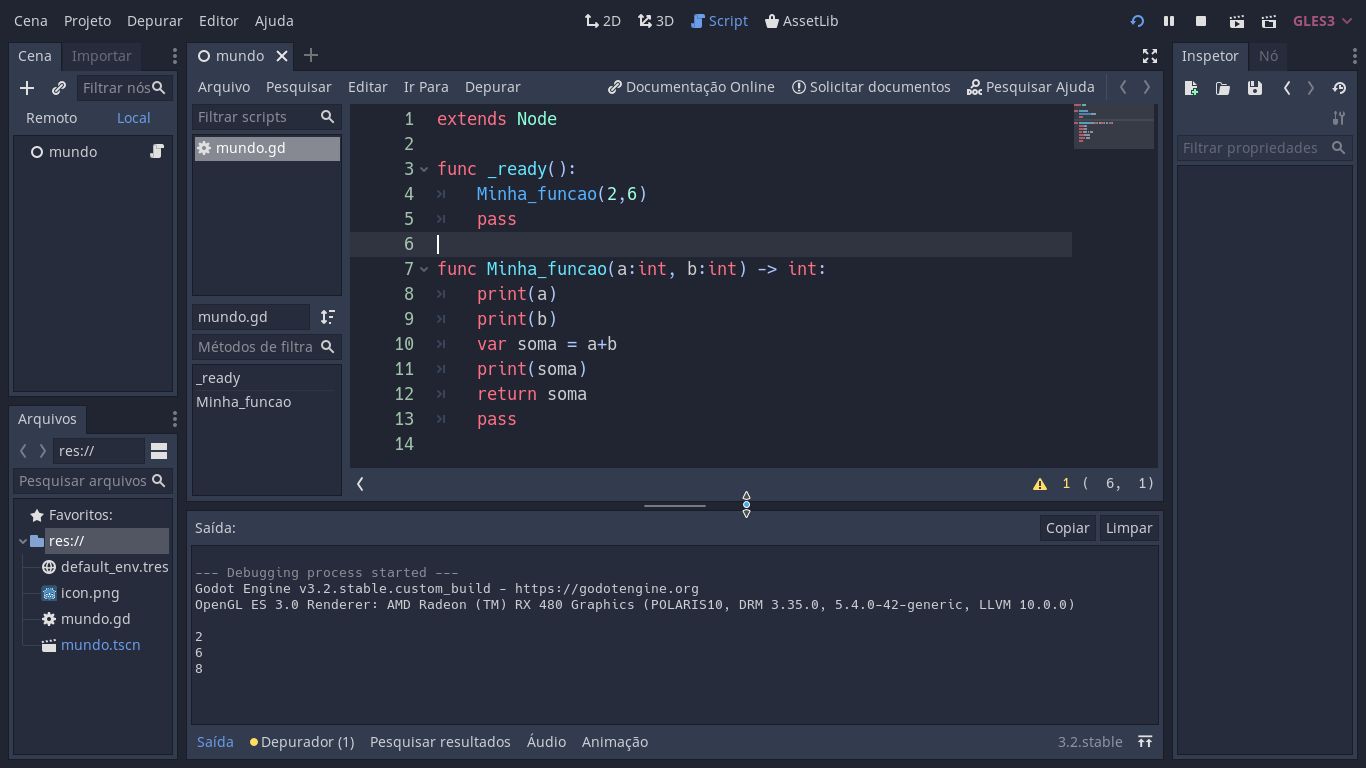
Task: Open the Cena menu
Action: pos(31,21)
